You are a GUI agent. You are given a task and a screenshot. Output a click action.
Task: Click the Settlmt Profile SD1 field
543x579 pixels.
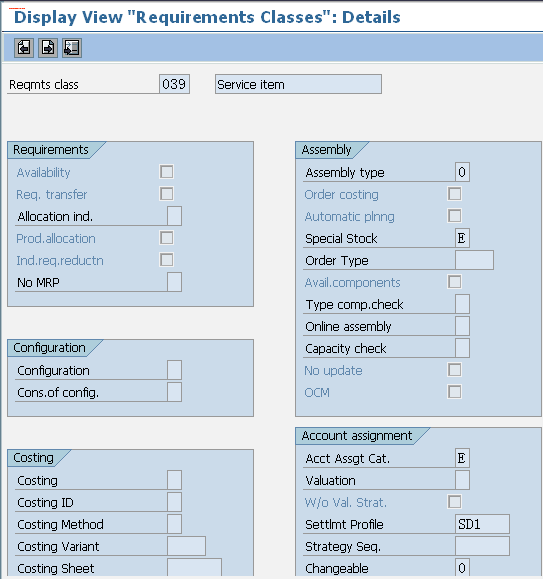(482, 524)
